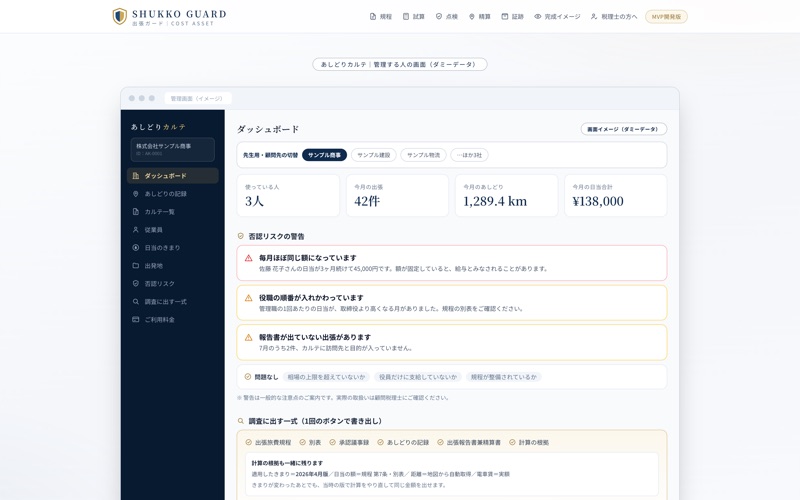Show the …ほか3社 client pill
Viewport: 800px width, 500px height.
click(469, 155)
